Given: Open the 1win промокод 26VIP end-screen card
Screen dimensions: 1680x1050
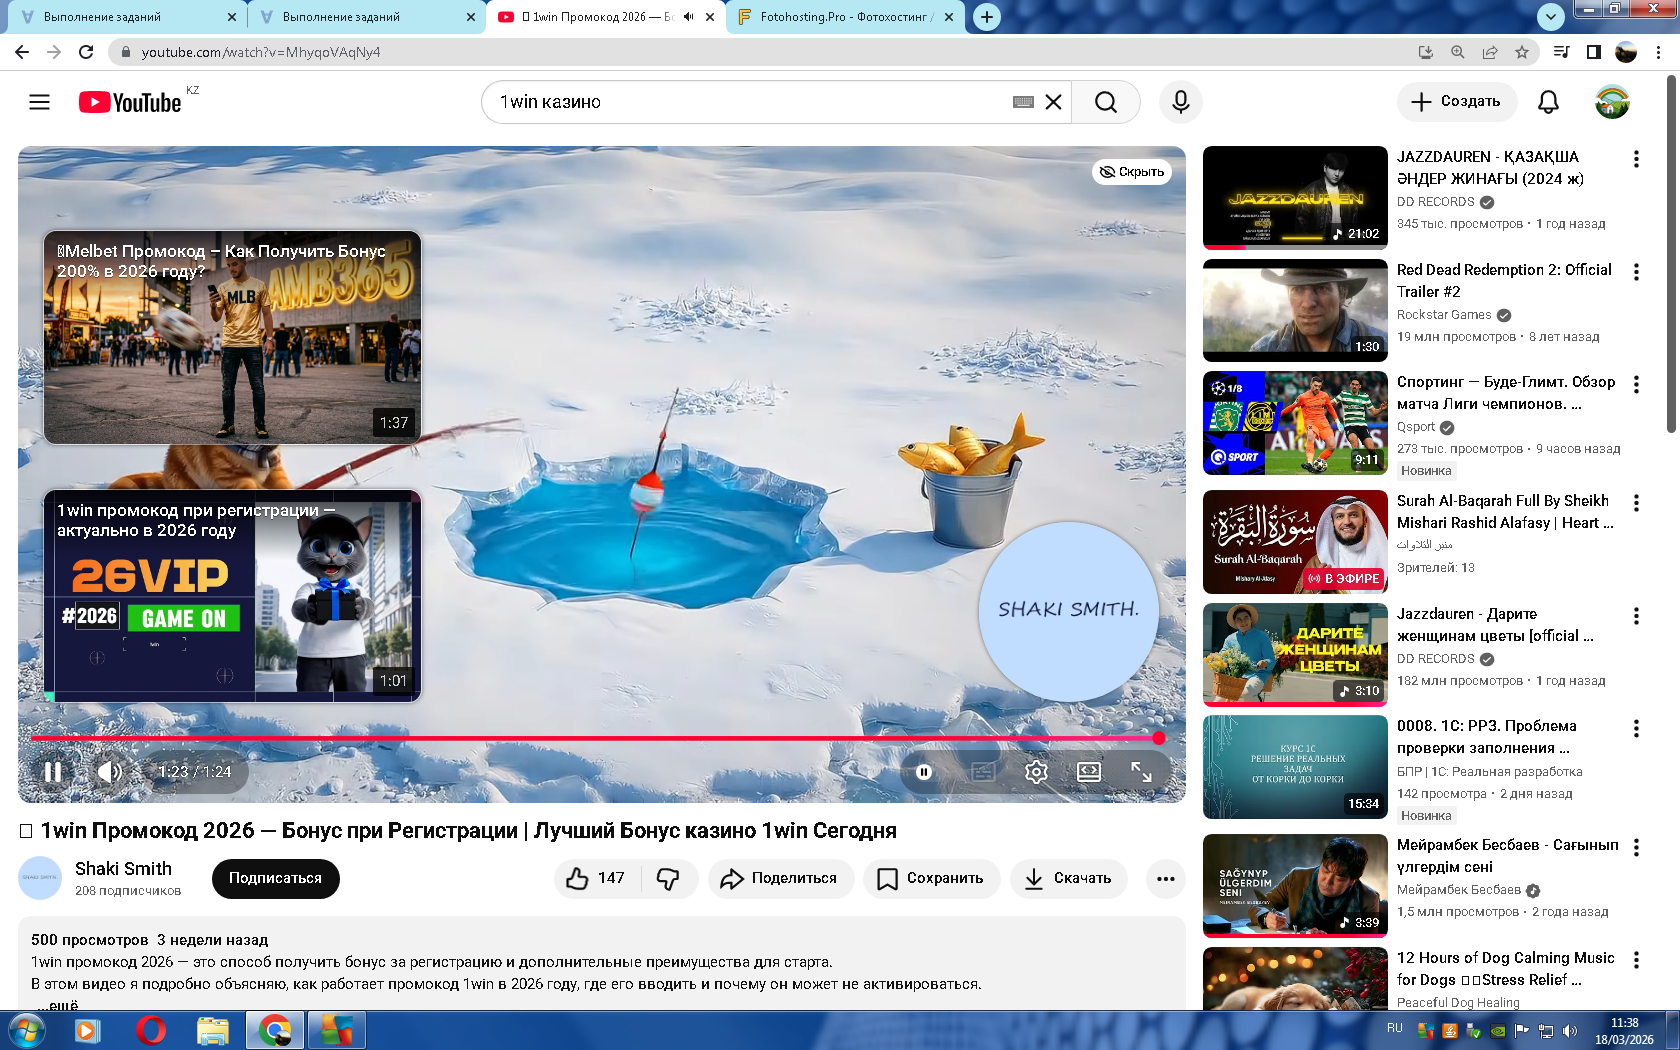Looking at the screenshot, I should 232,596.
